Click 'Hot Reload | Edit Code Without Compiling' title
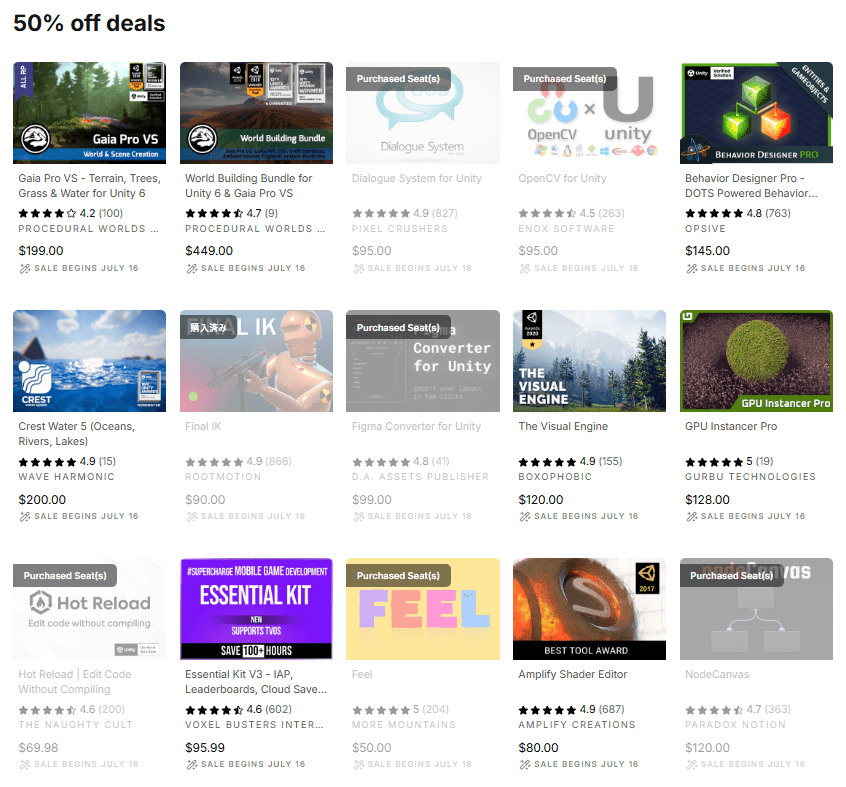 [75, 682]
